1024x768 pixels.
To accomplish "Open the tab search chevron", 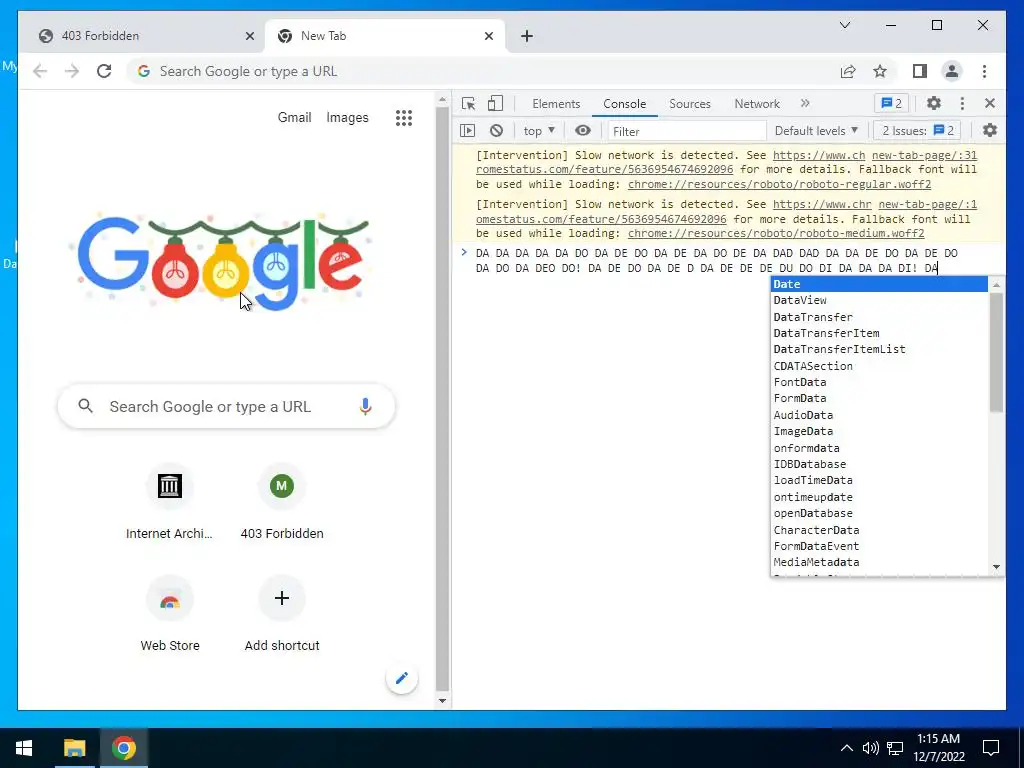I will (844, 25).
